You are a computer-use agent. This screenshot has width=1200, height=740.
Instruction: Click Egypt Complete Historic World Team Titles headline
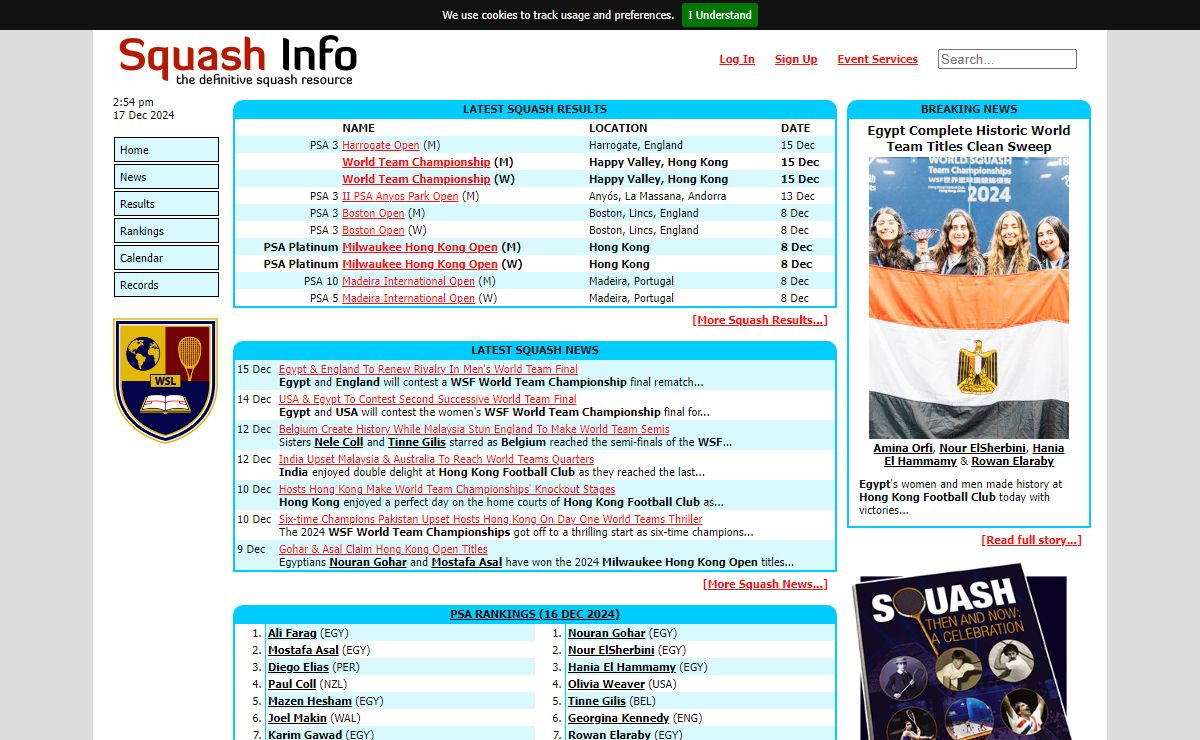[969, 138]
